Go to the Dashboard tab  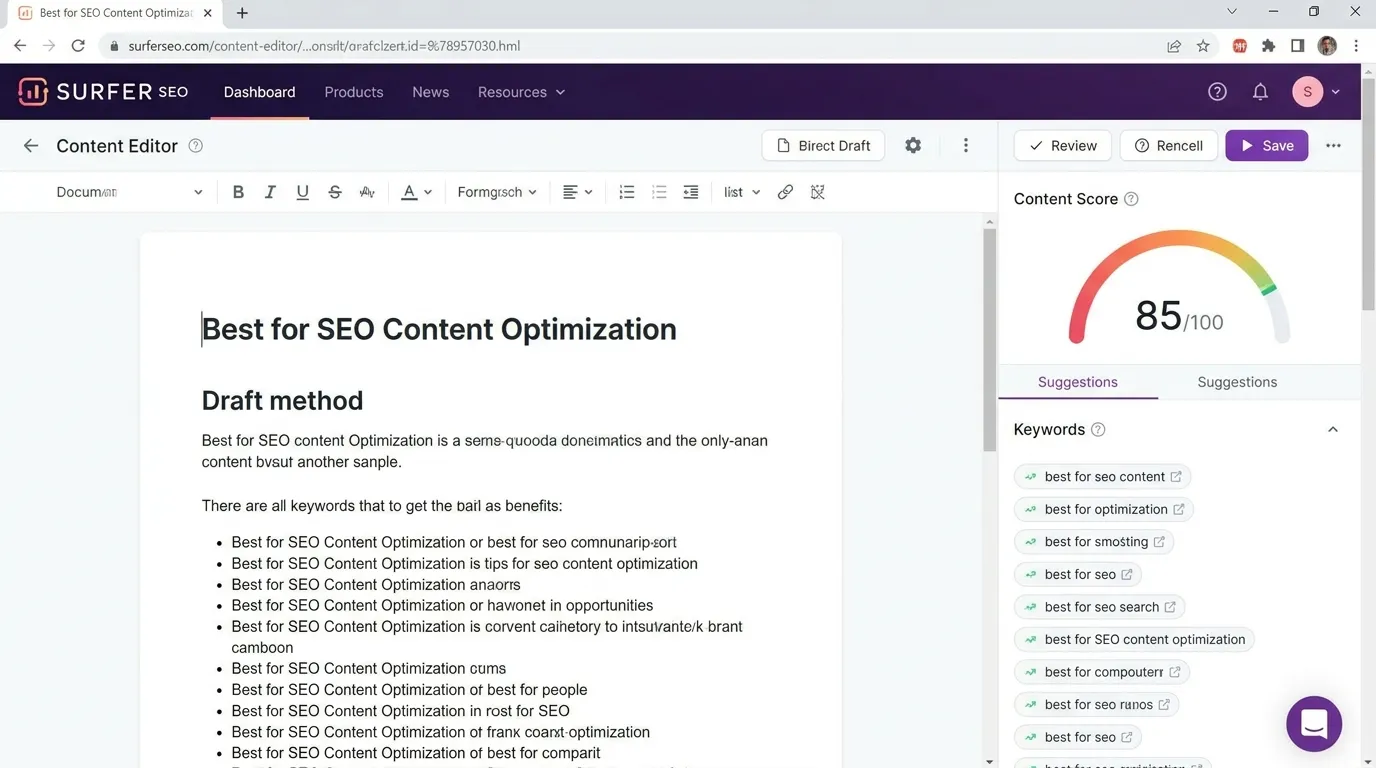[259, 92]
